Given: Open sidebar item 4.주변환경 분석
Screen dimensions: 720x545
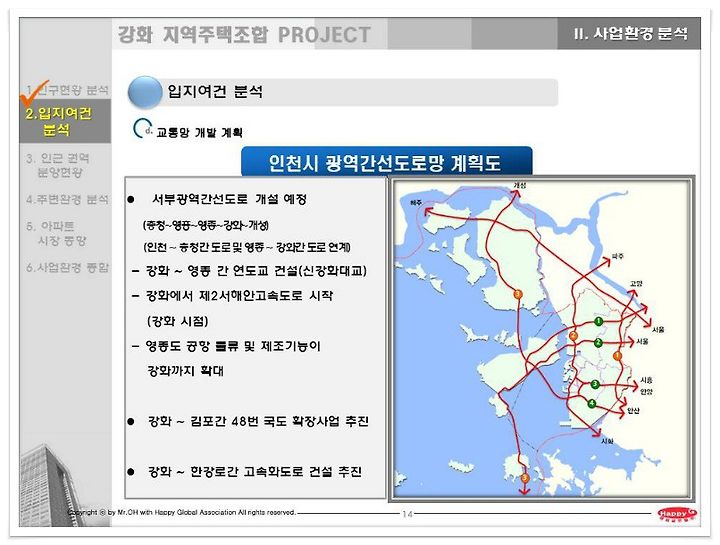Looking at the screenshot, I should (x=68, y=199).
